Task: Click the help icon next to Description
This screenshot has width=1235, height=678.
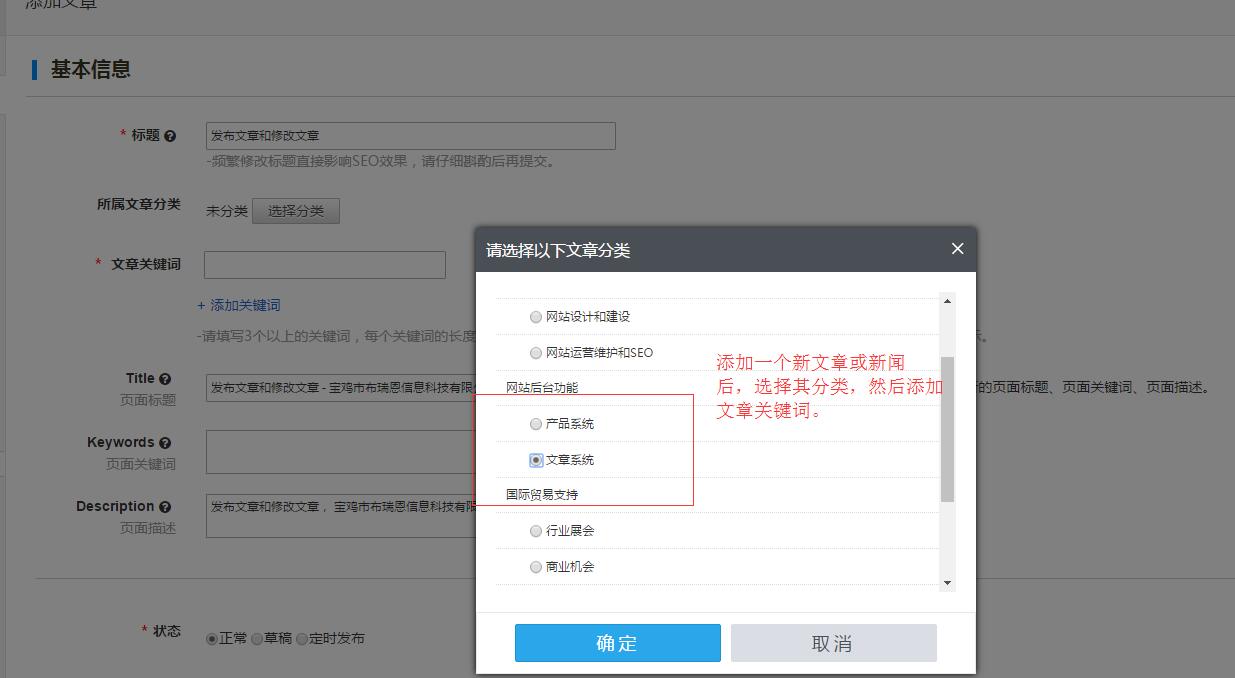Action: [165, 507]
